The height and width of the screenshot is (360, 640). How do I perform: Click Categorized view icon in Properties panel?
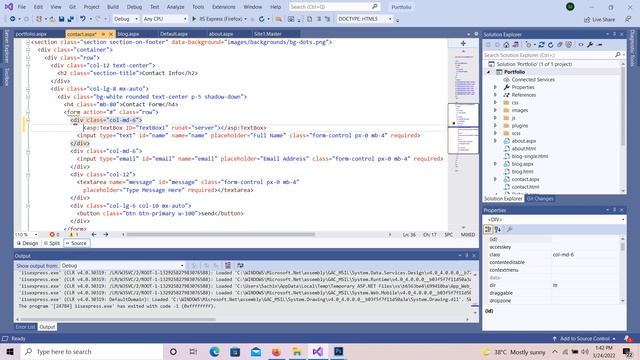pos(488,230)
